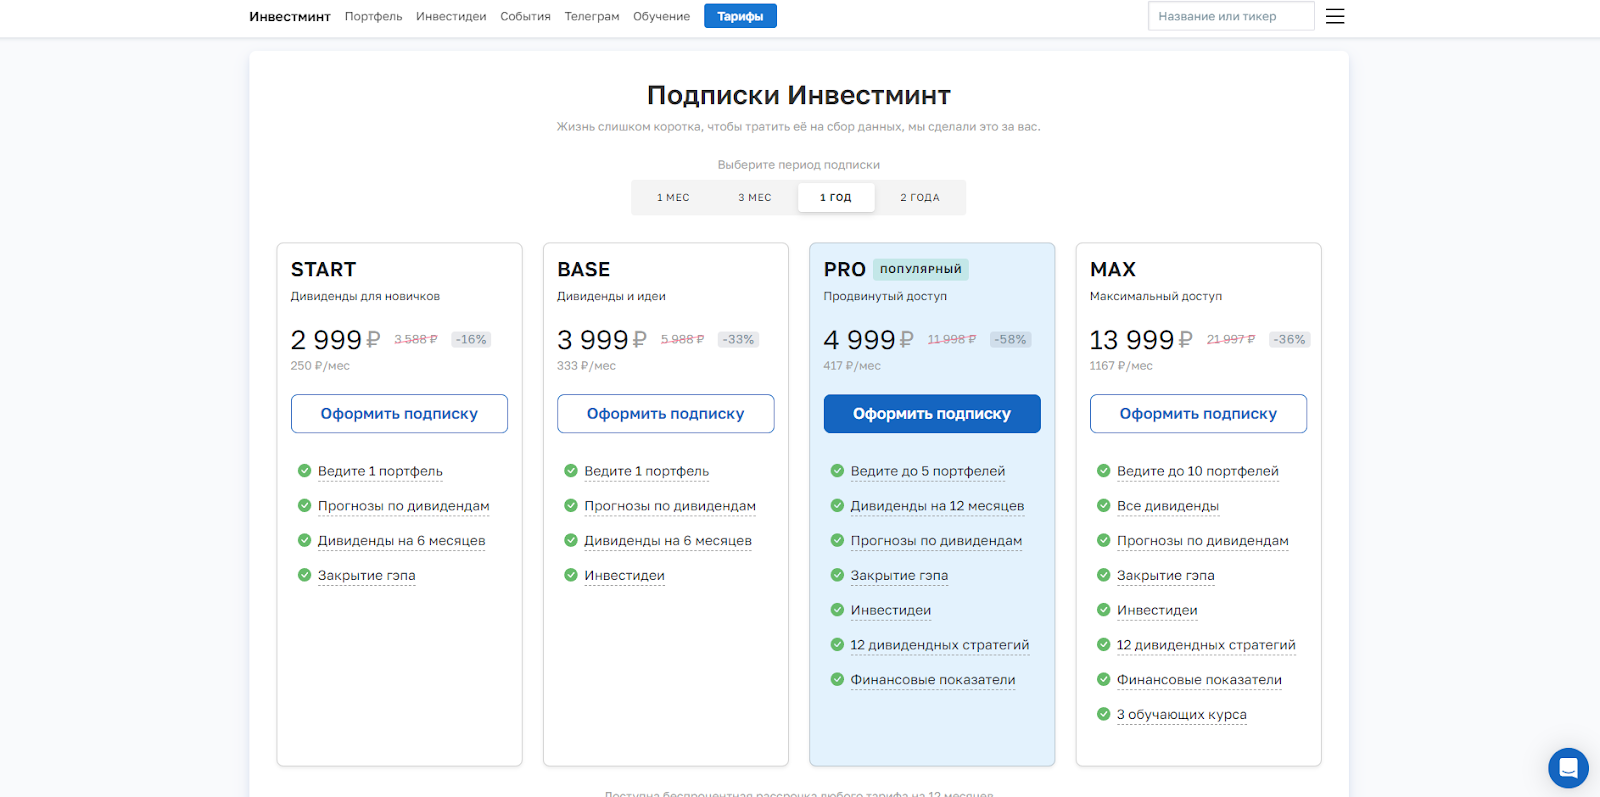Click the Подписки Инвестминт heading
This screenshot has height=797, width=1600.
pyautogui.click(x=799, y=95)
